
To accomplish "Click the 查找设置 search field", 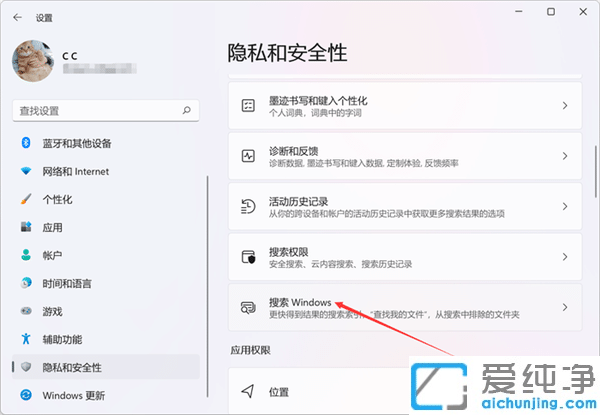I will click(106, 111).
